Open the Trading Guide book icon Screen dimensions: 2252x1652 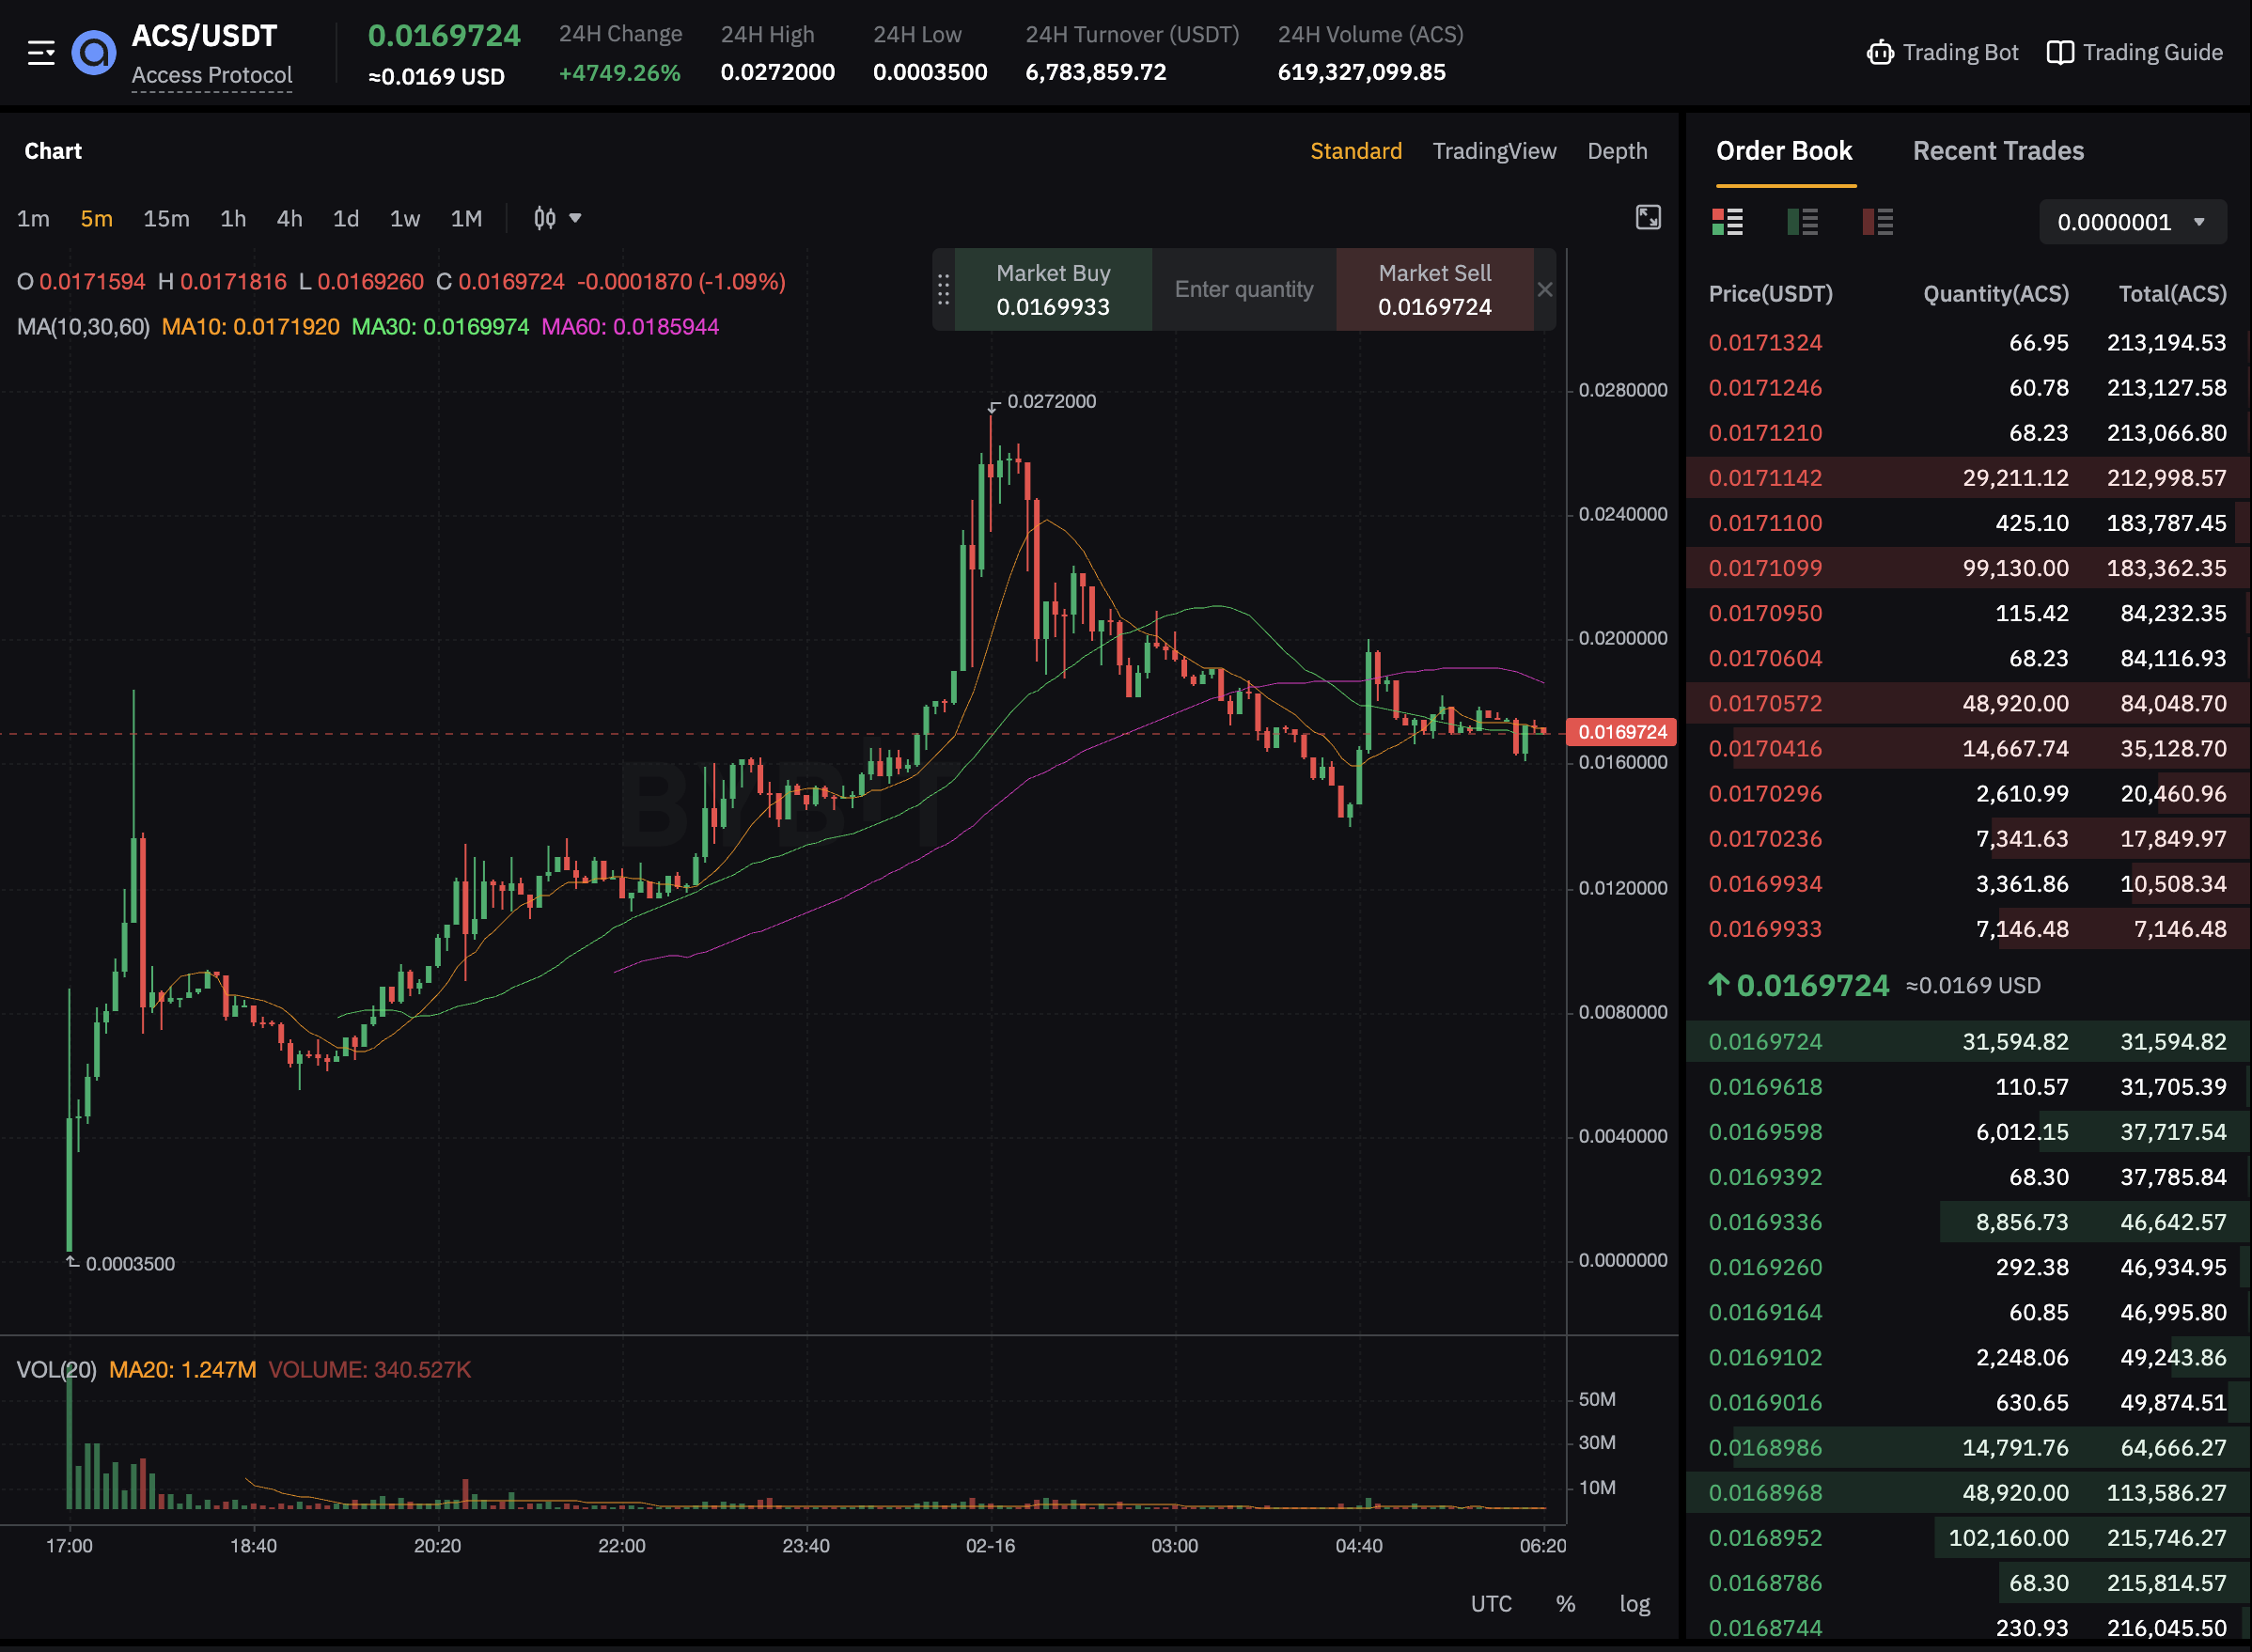click(2060, 53)
